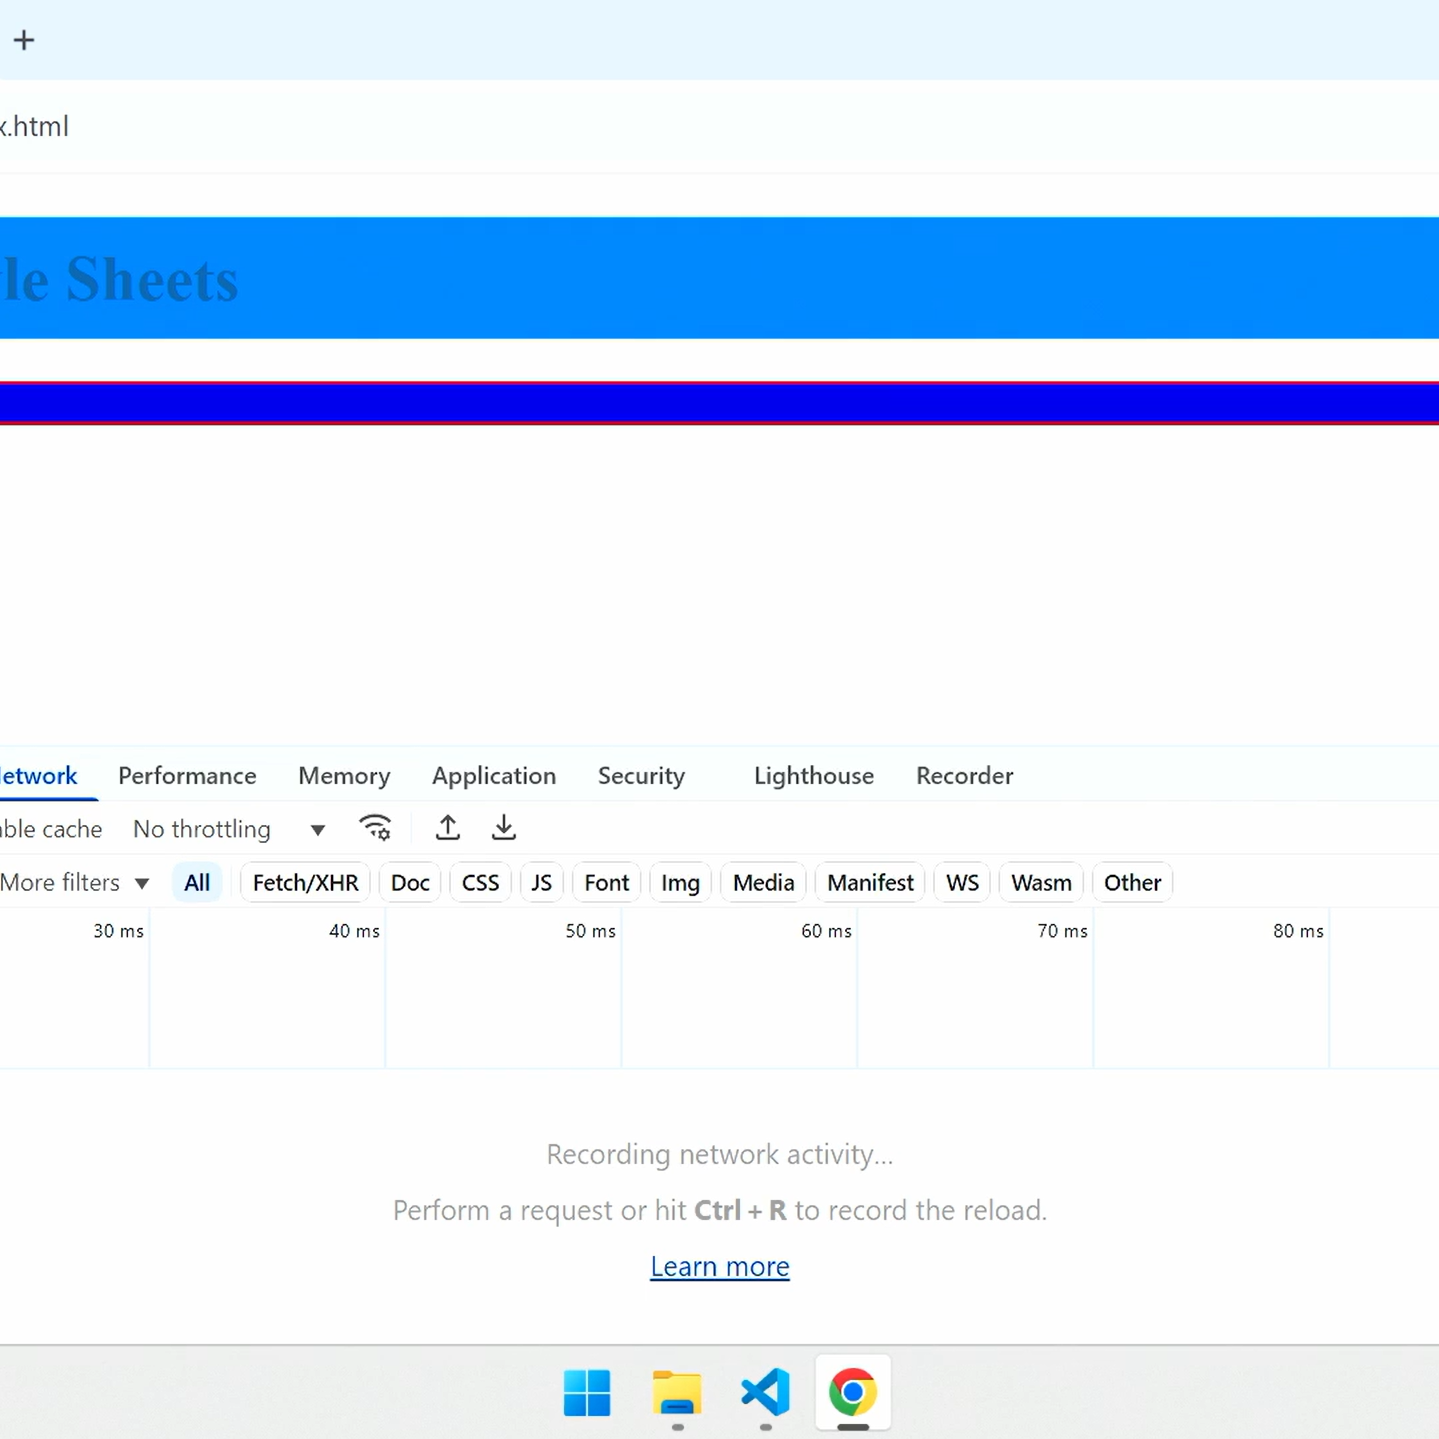Open the Application tab
The height and width of the screenshot is (1439, 1439).
[x=493, y=776]
